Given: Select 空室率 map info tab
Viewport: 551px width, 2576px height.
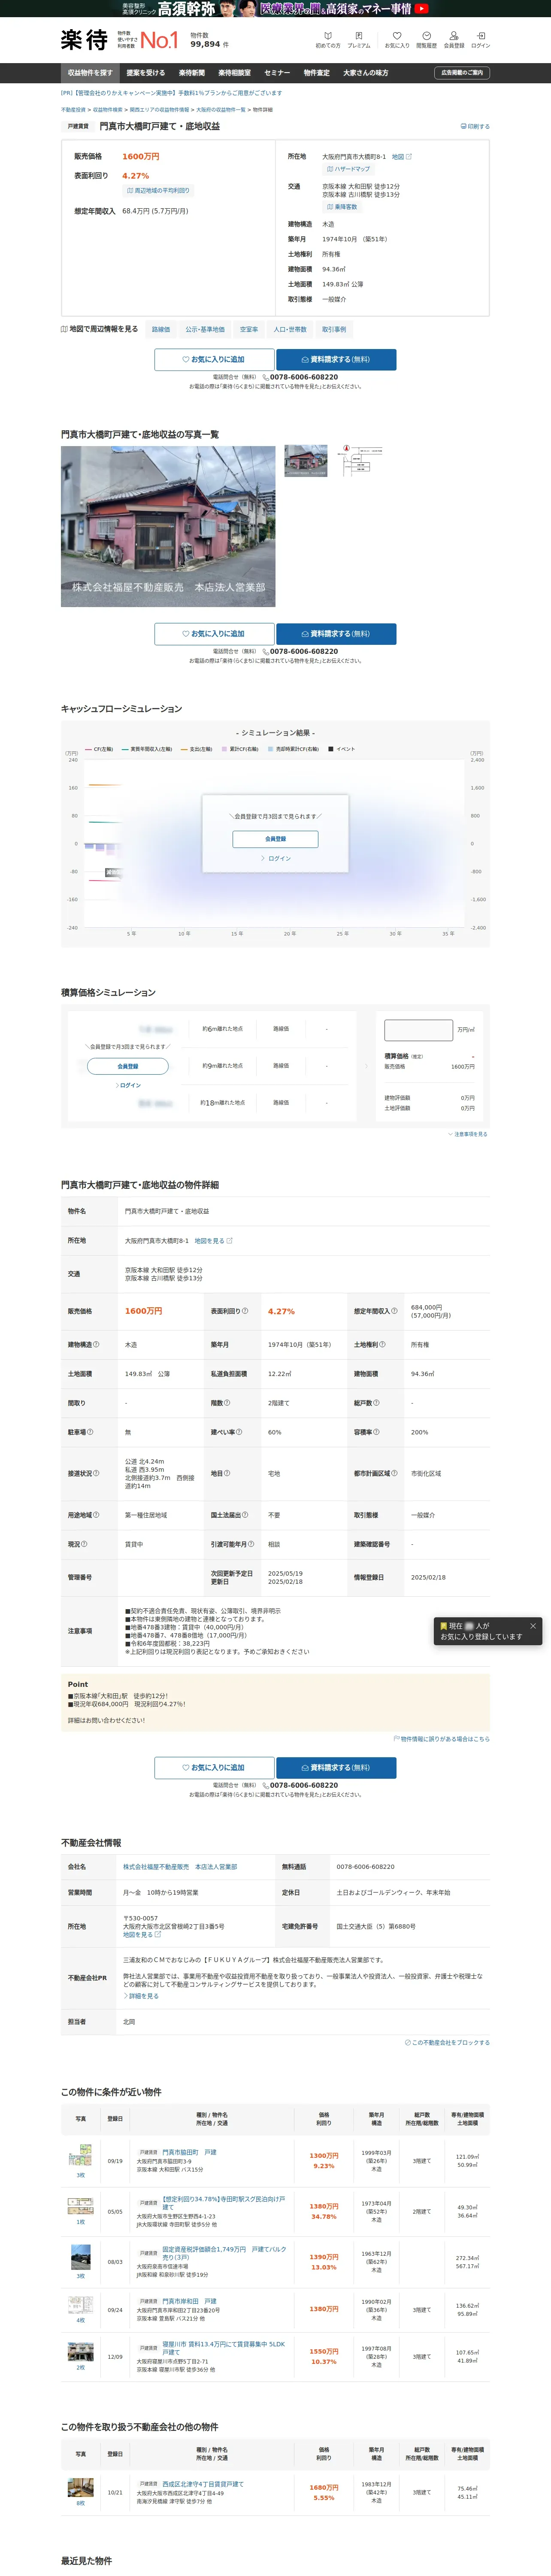Looking at the screenshot, I should pos(249,329).
